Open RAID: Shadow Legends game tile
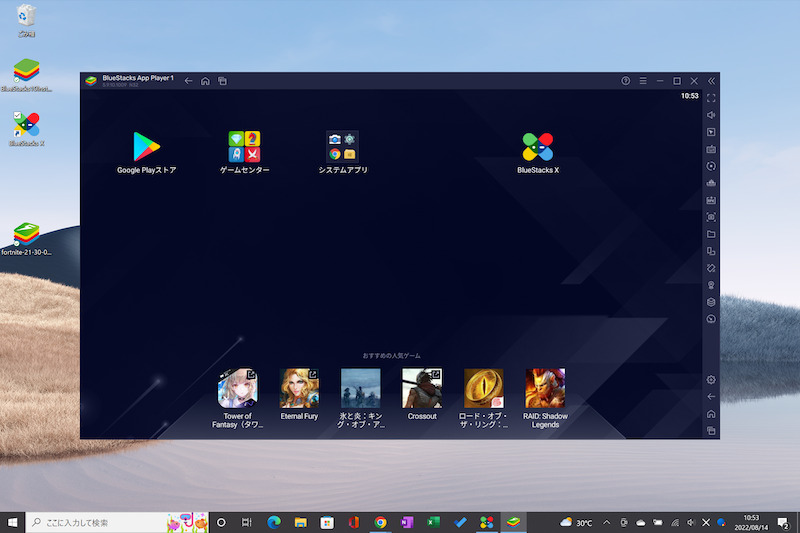 click(x=545, y=388)
